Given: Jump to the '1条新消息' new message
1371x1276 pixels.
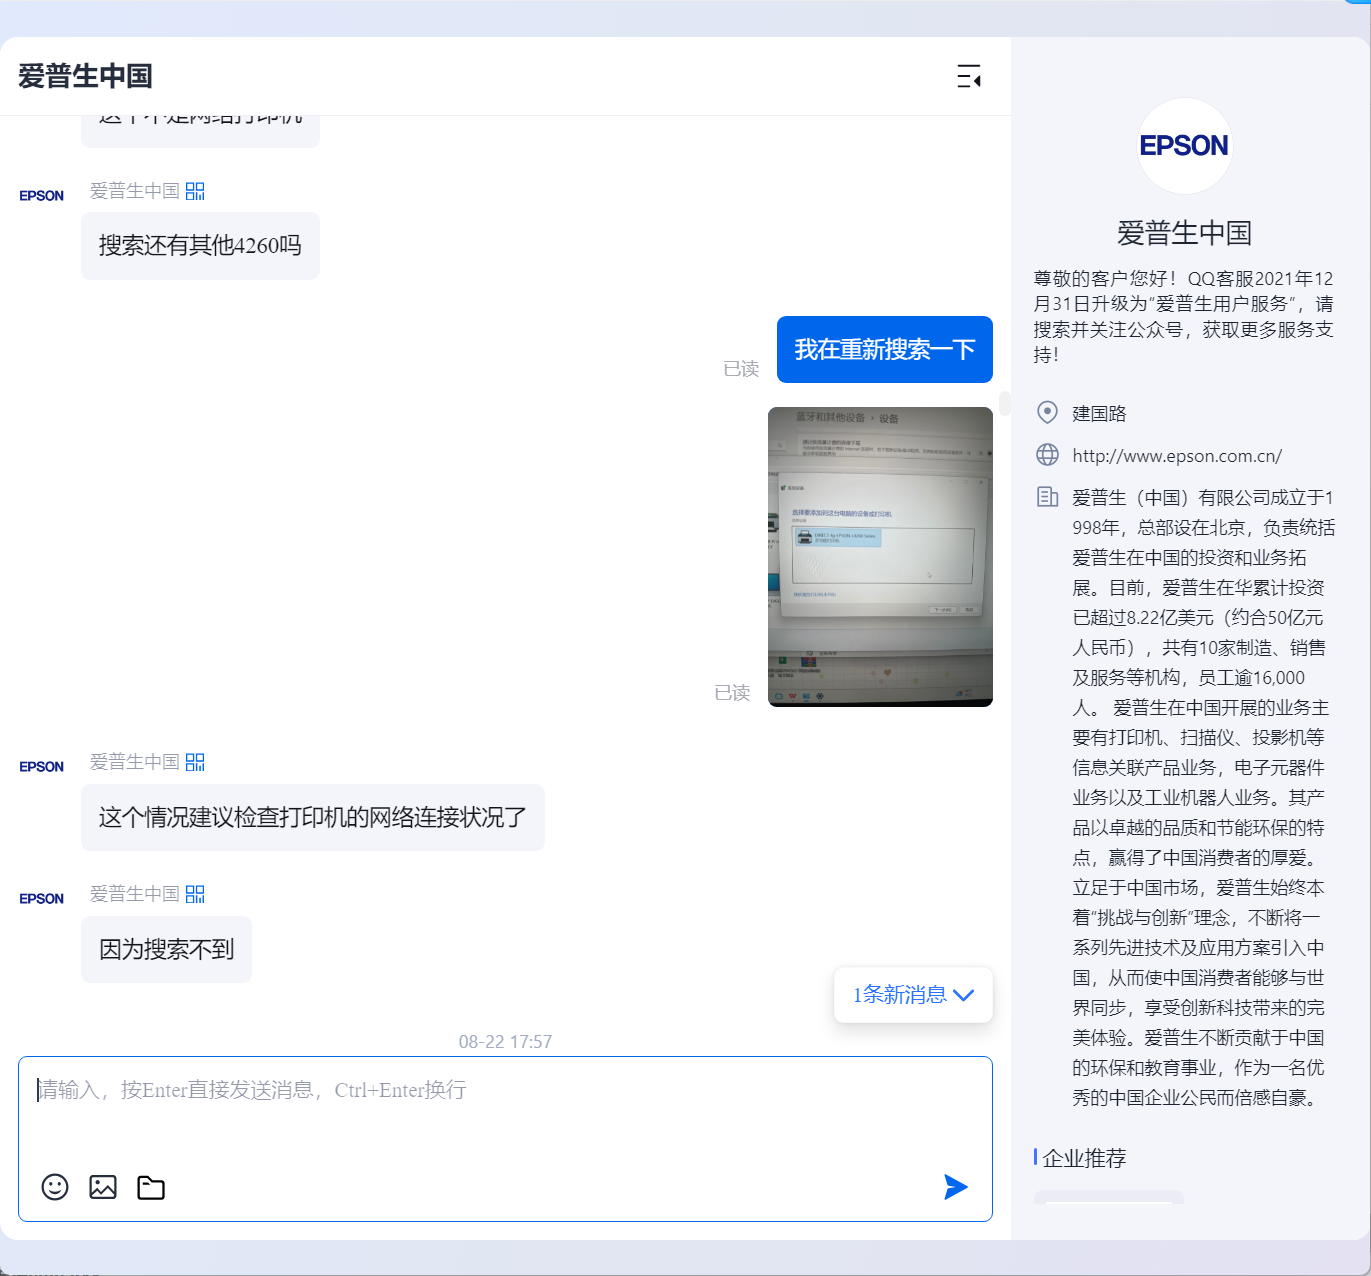Looking at the screenshot, I should point(913,995).
